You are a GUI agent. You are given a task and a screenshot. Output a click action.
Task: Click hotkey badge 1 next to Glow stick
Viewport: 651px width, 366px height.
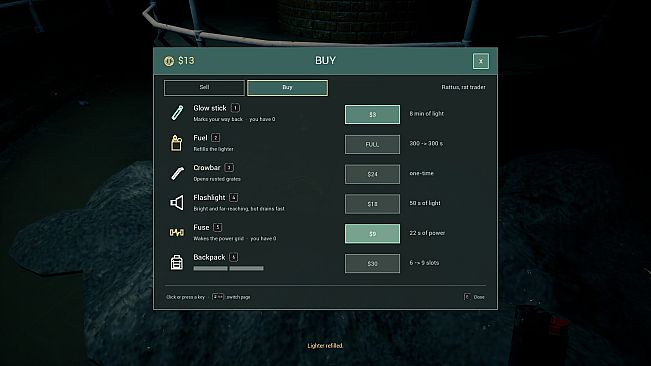pyautogui.click(x=235, y=108)
